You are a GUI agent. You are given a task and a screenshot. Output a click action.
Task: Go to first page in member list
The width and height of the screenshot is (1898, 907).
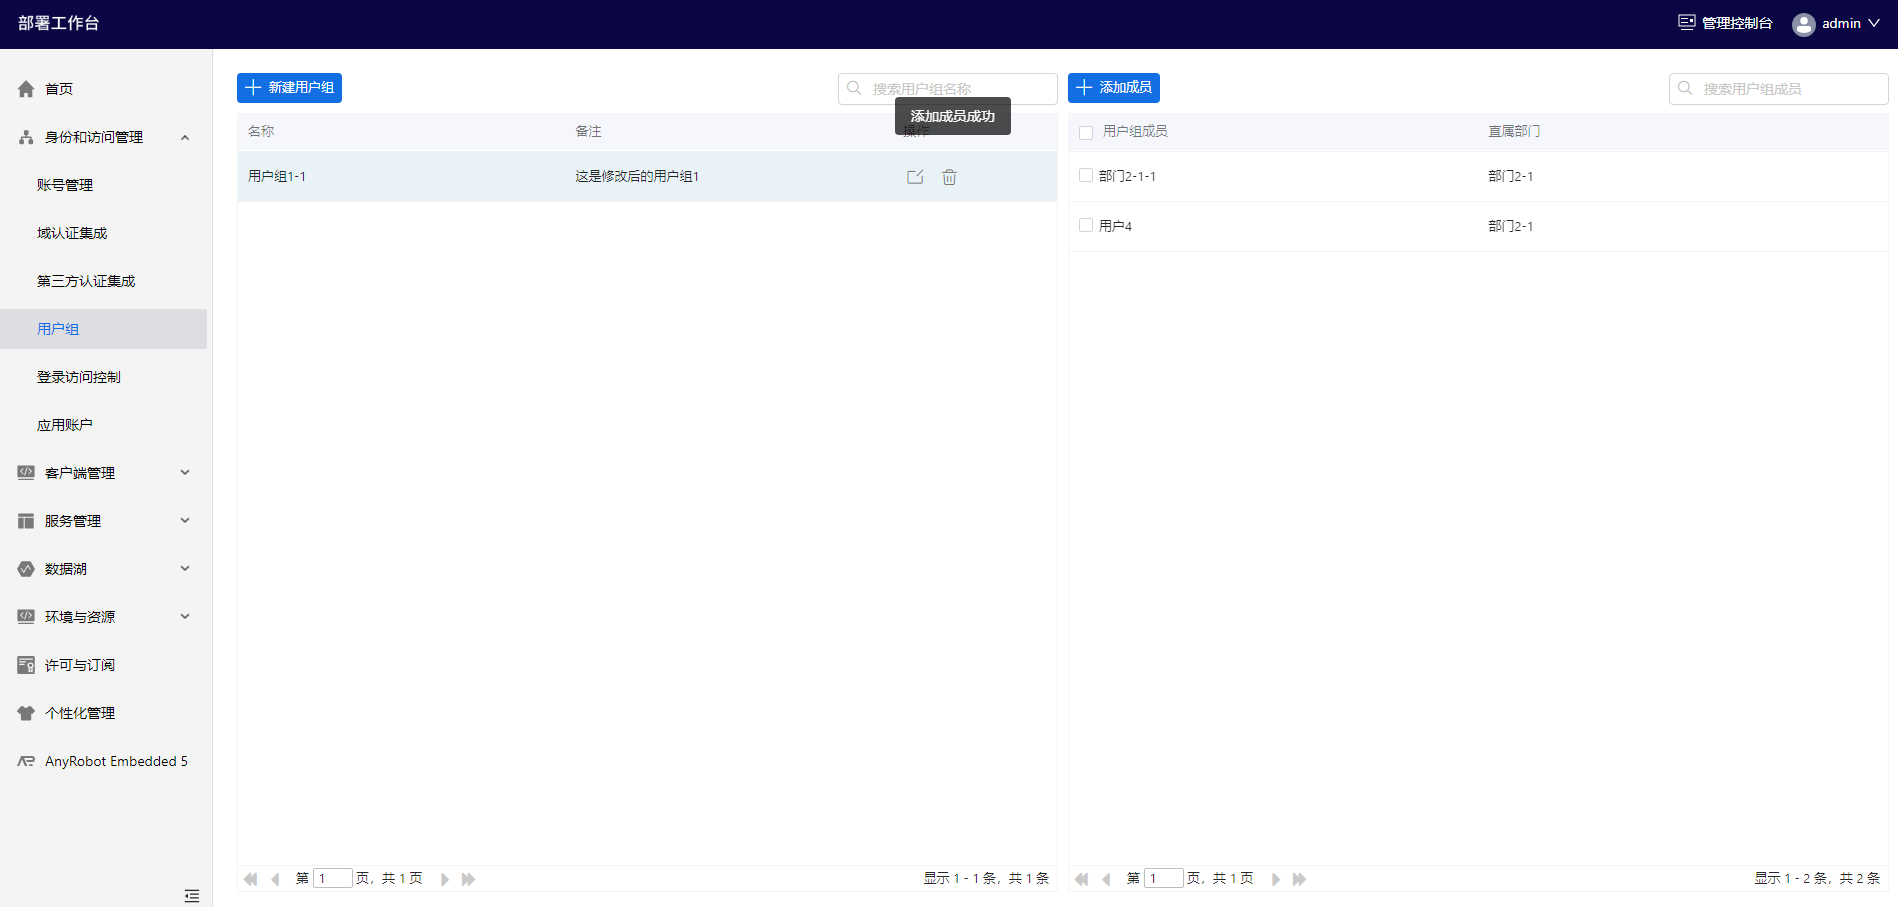[1081, 879]
